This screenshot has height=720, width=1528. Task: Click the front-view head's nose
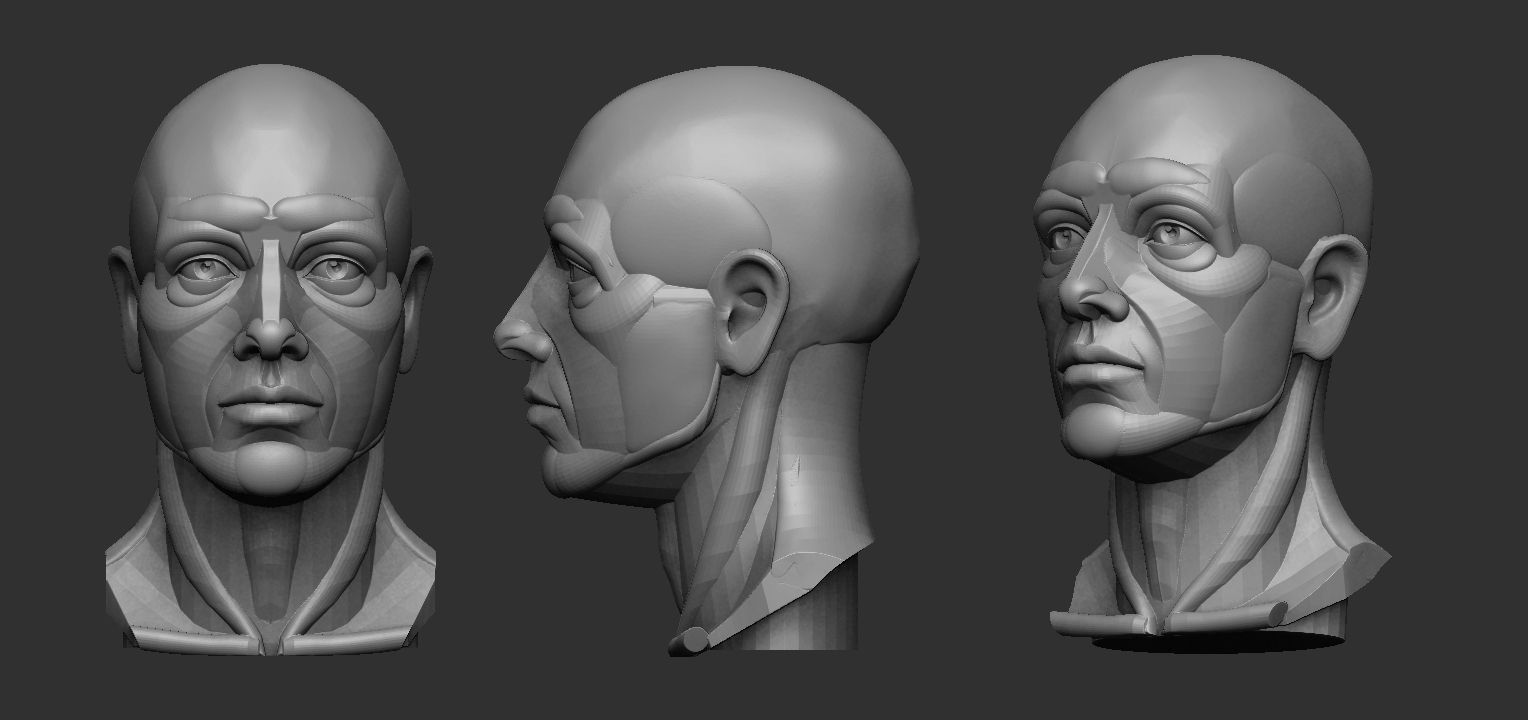click(x=271, y=335)
